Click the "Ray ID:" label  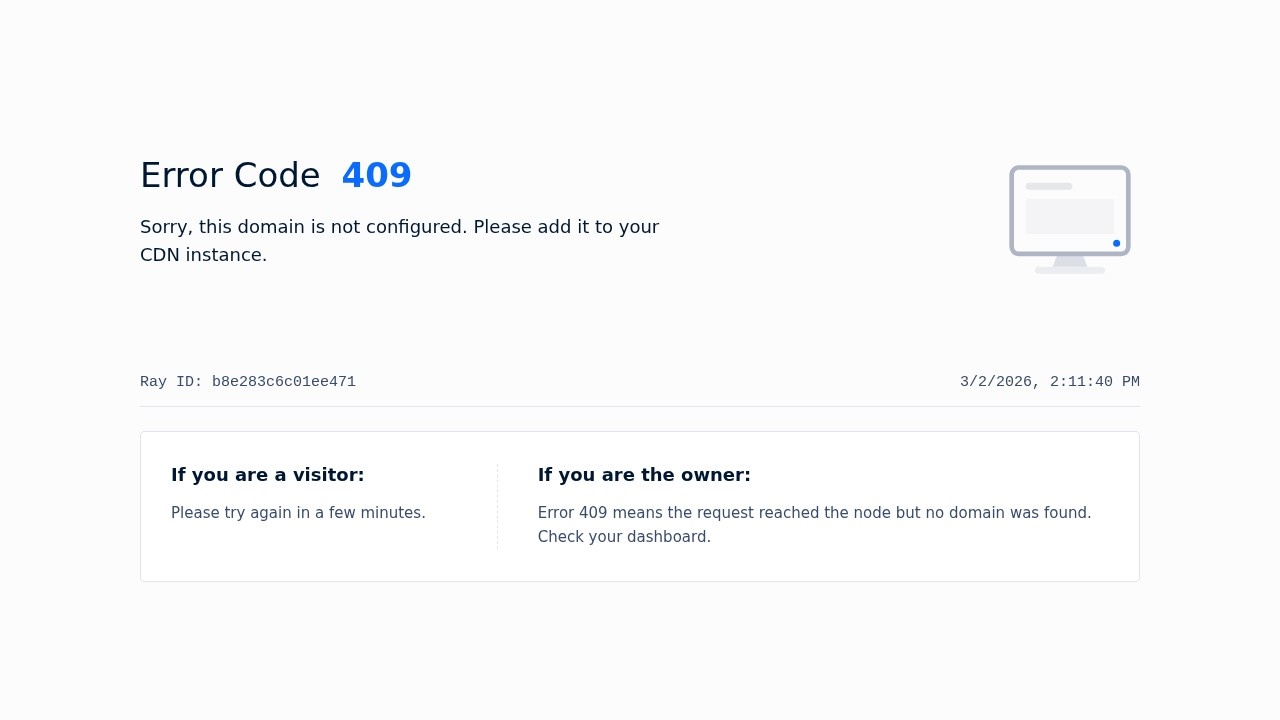171,382
